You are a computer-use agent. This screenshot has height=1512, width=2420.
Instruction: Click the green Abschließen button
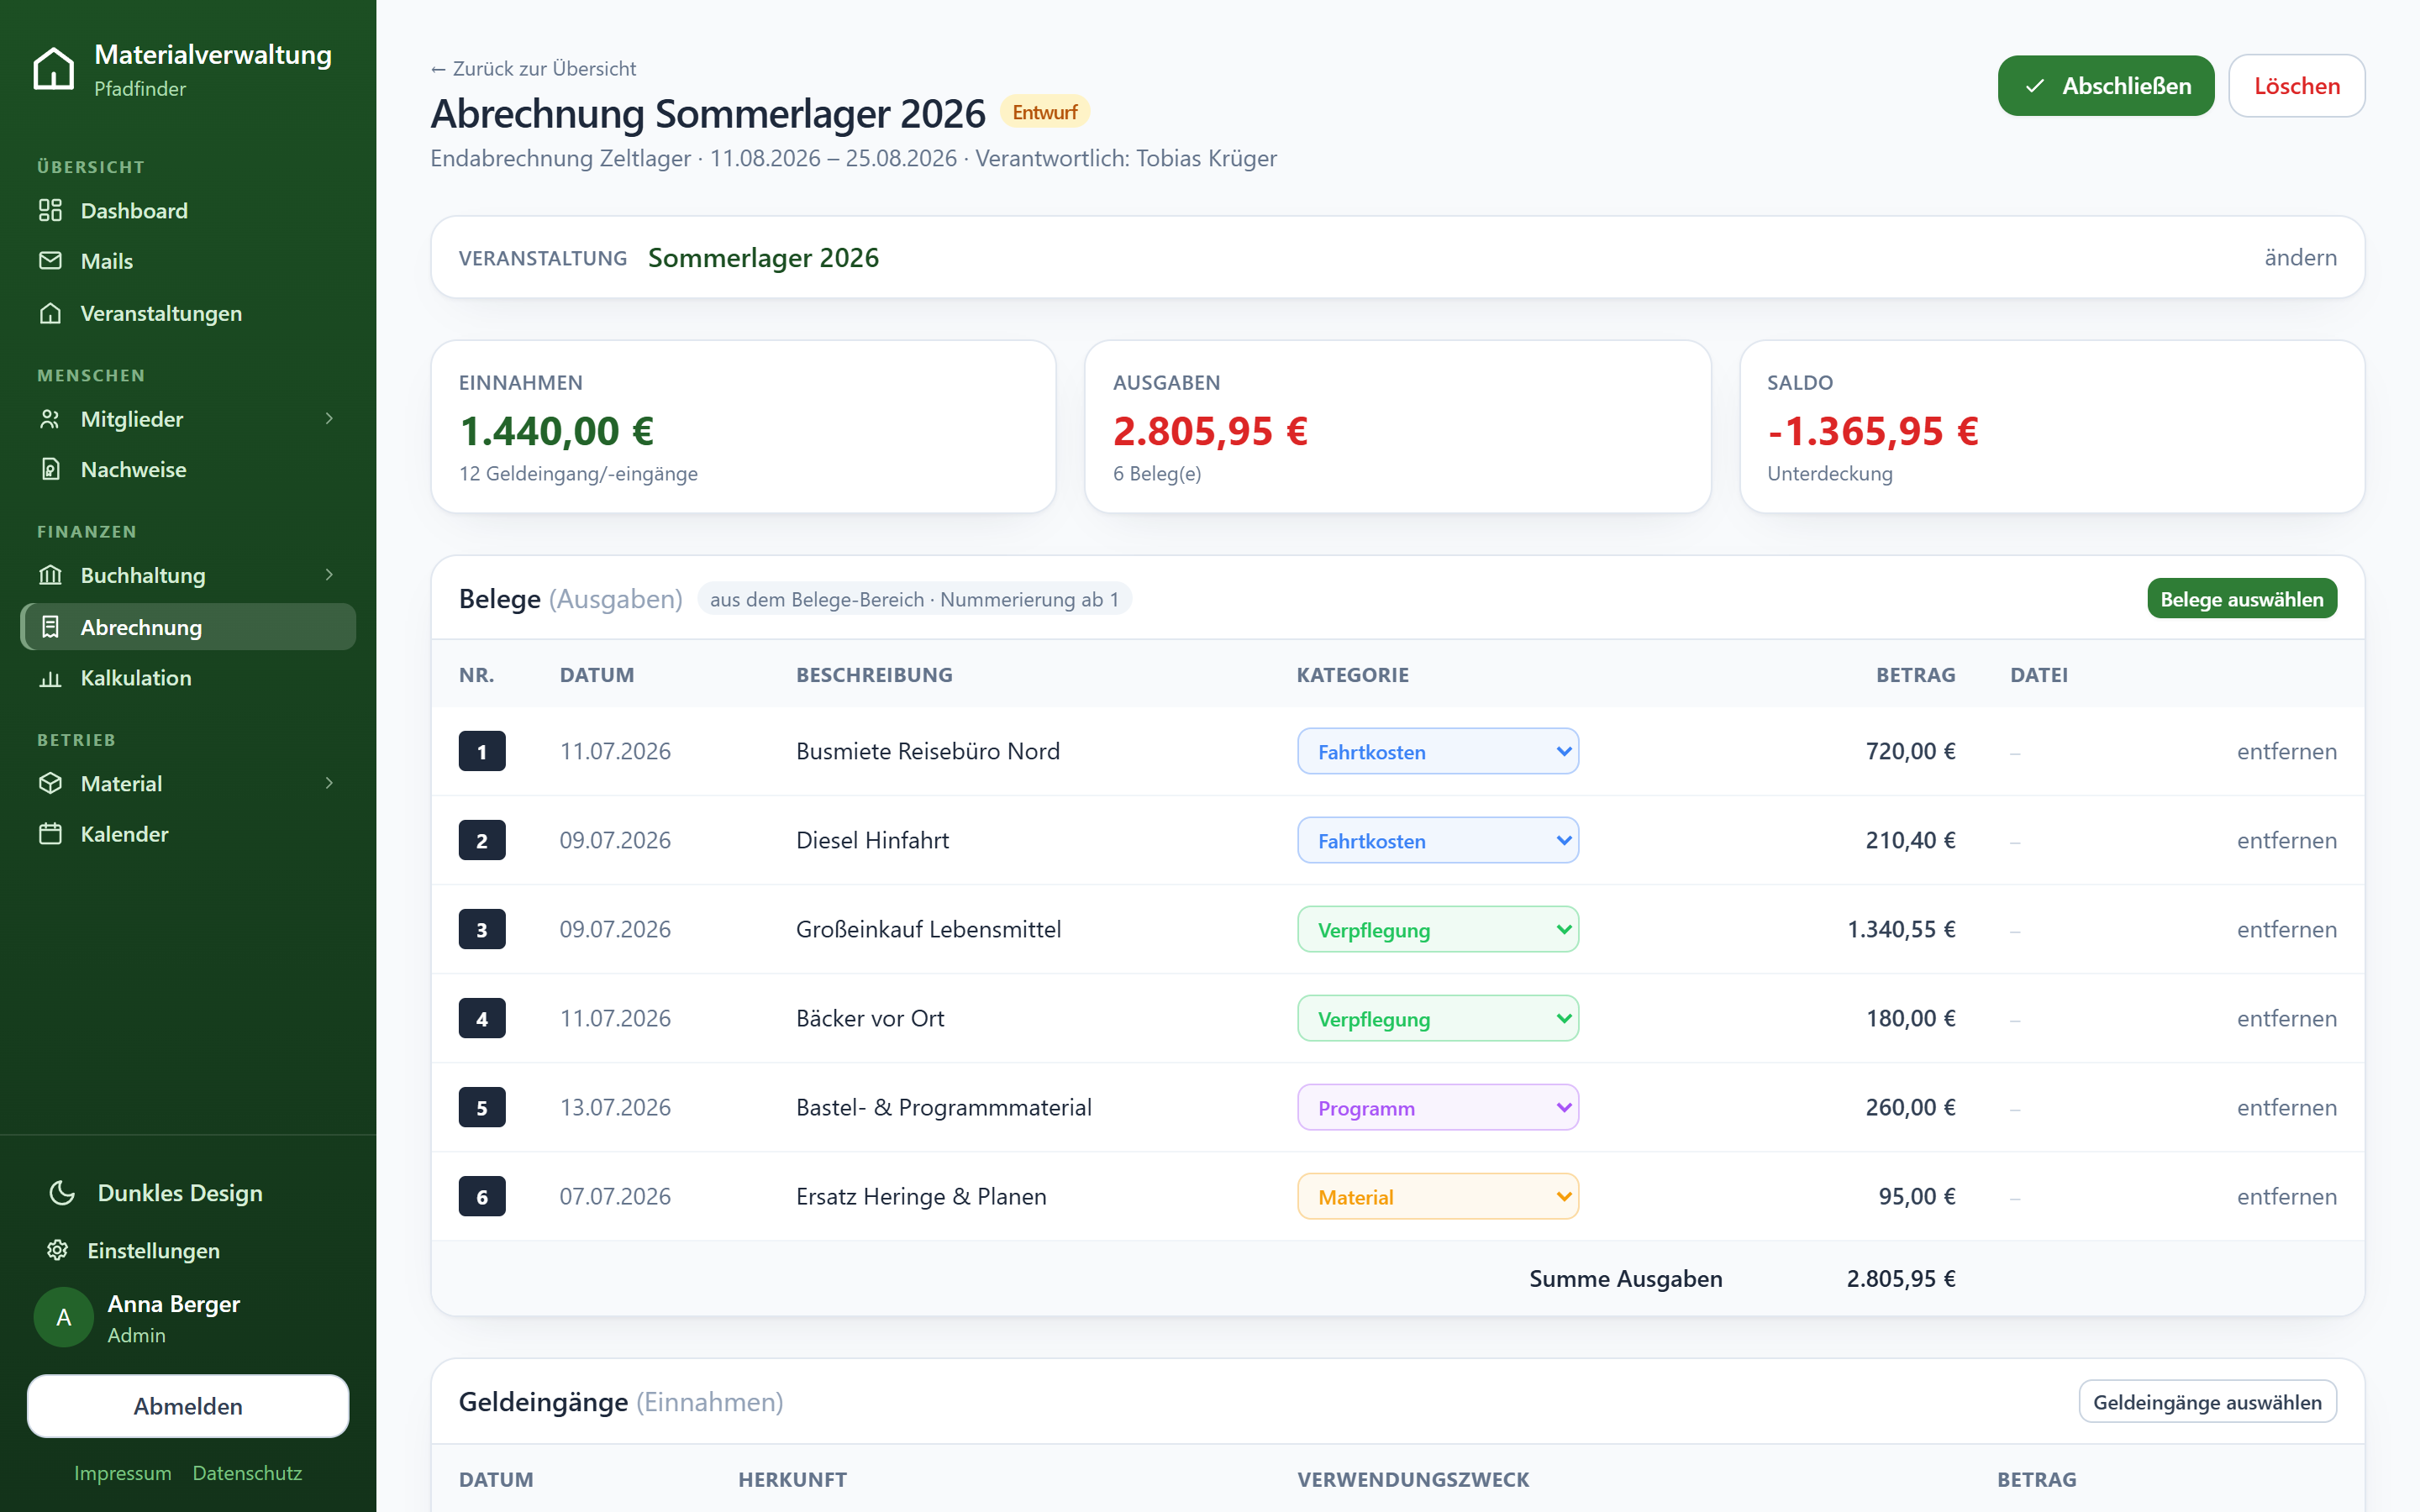(2105, 86)
